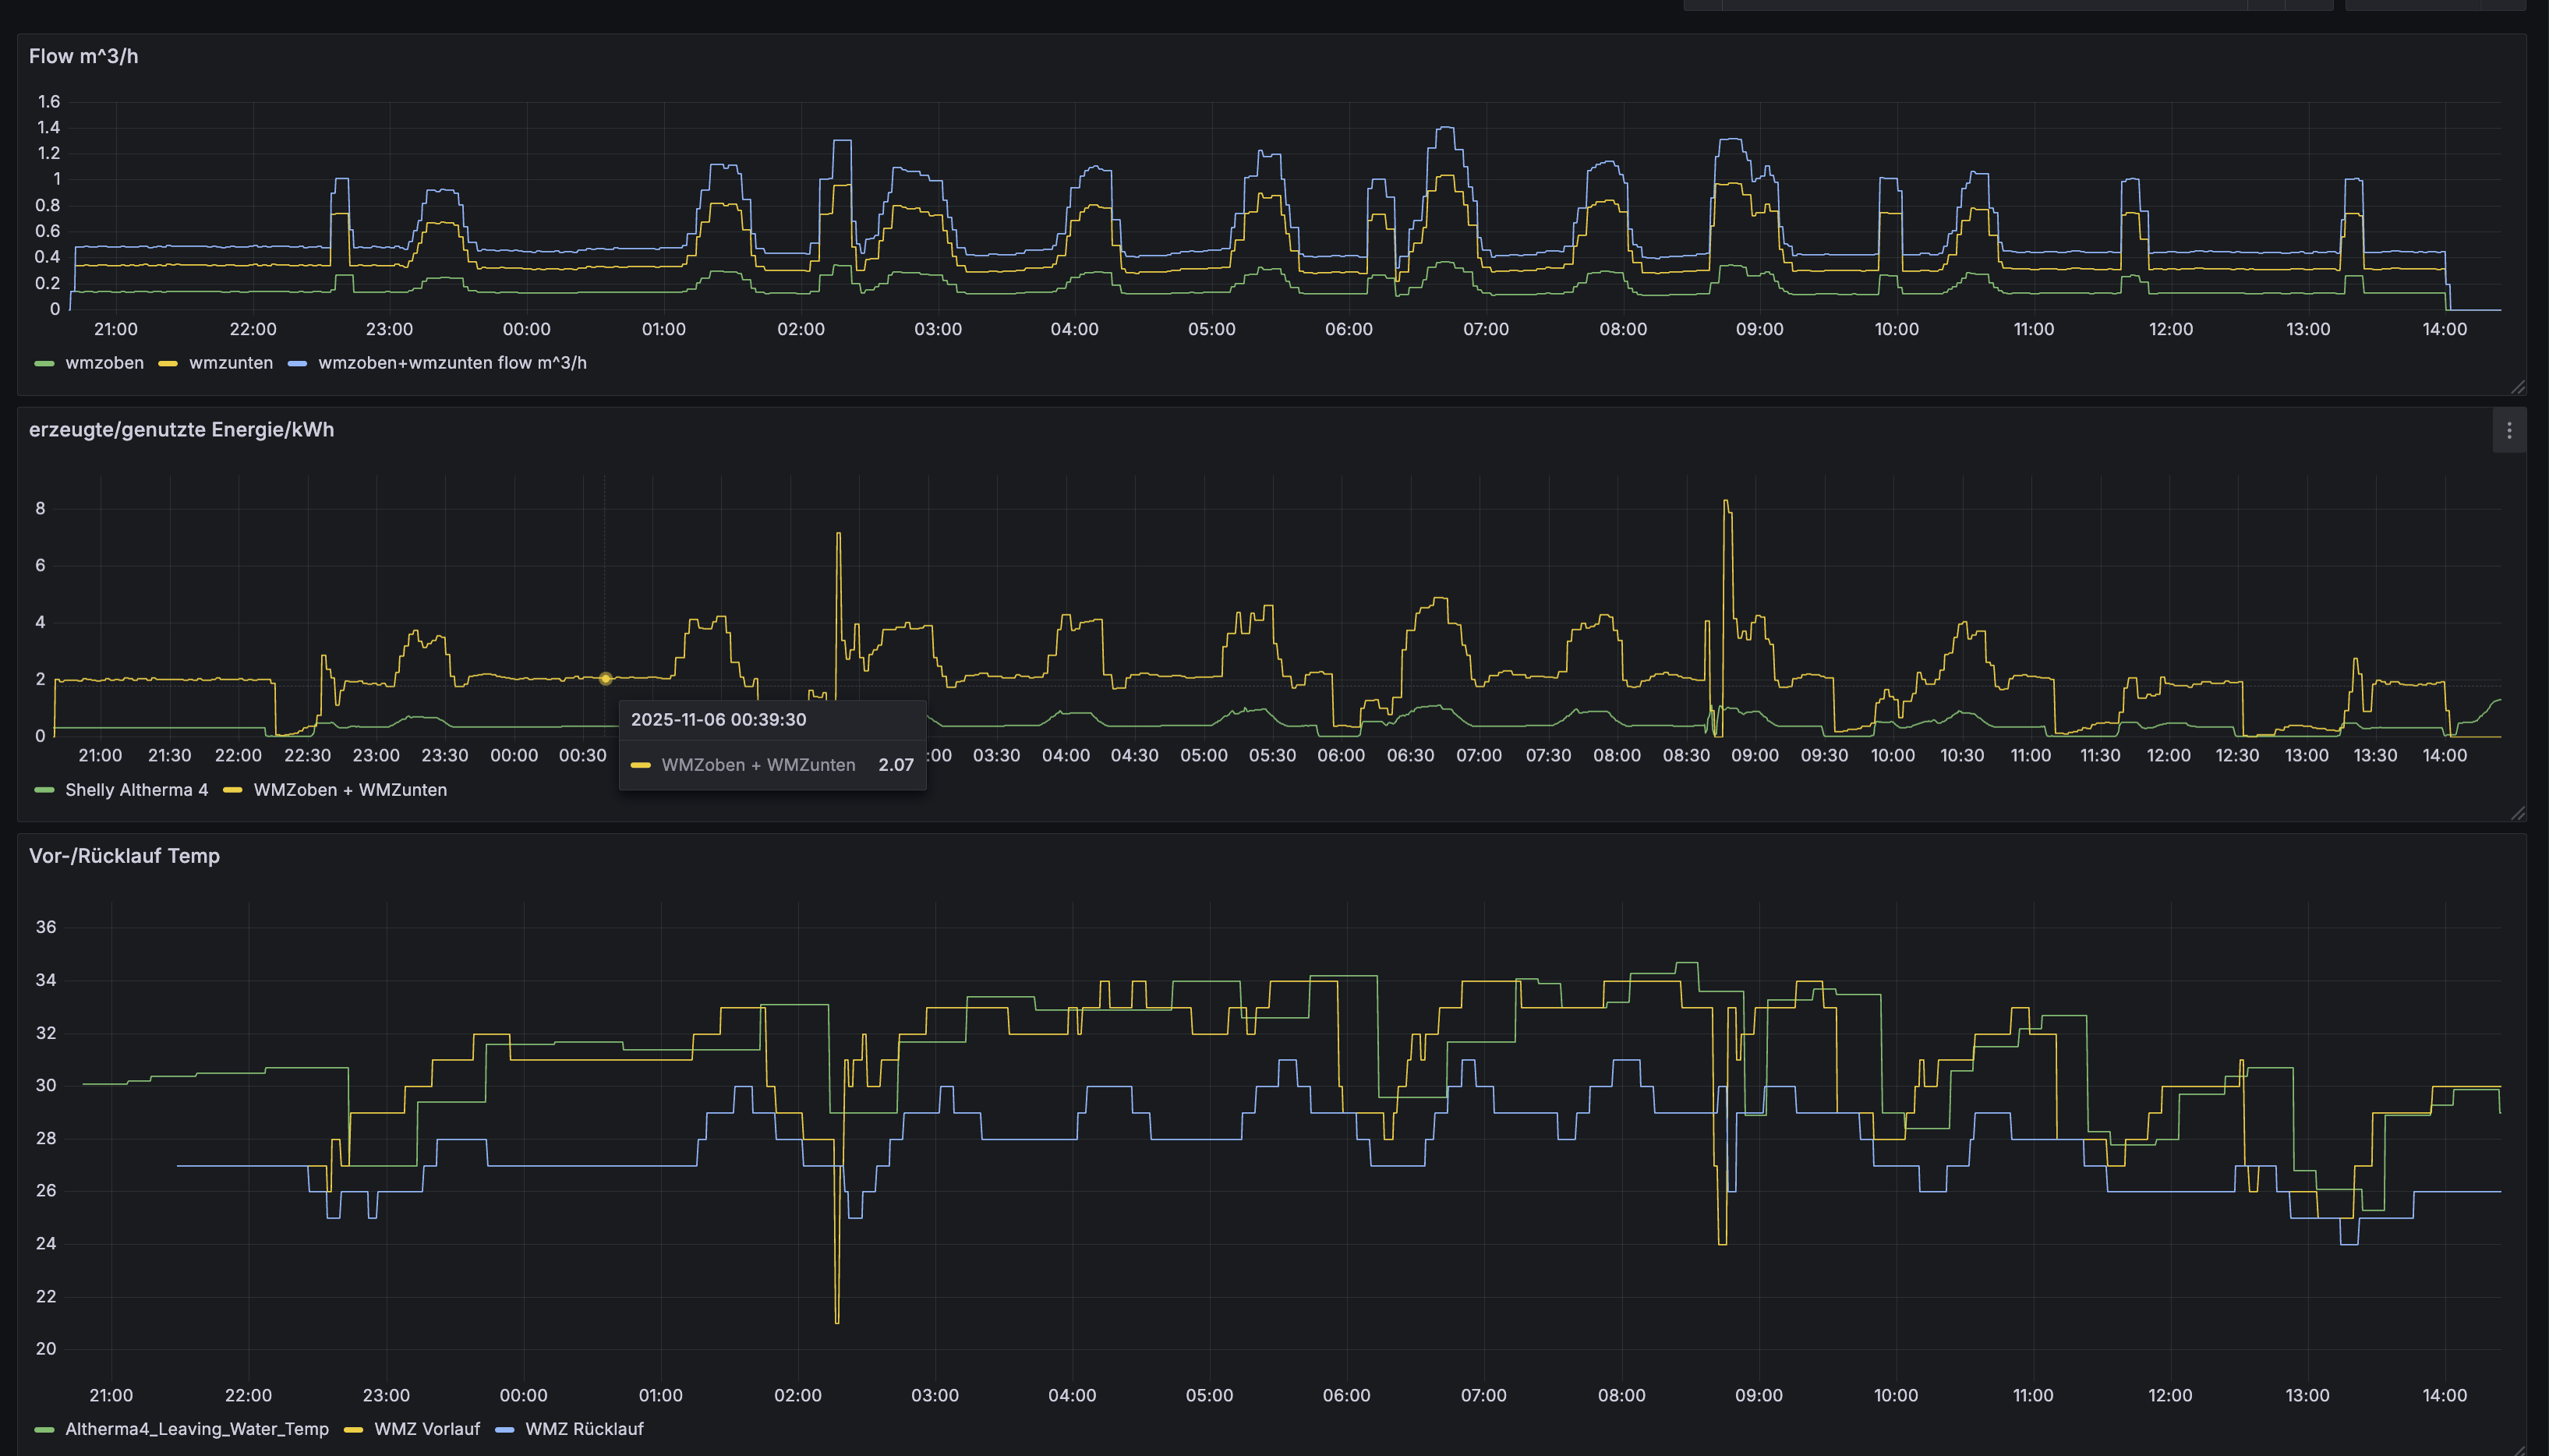
Task: Click the Flow panel resize handle
Action: pyautogui.click(x=2517, y=387)
